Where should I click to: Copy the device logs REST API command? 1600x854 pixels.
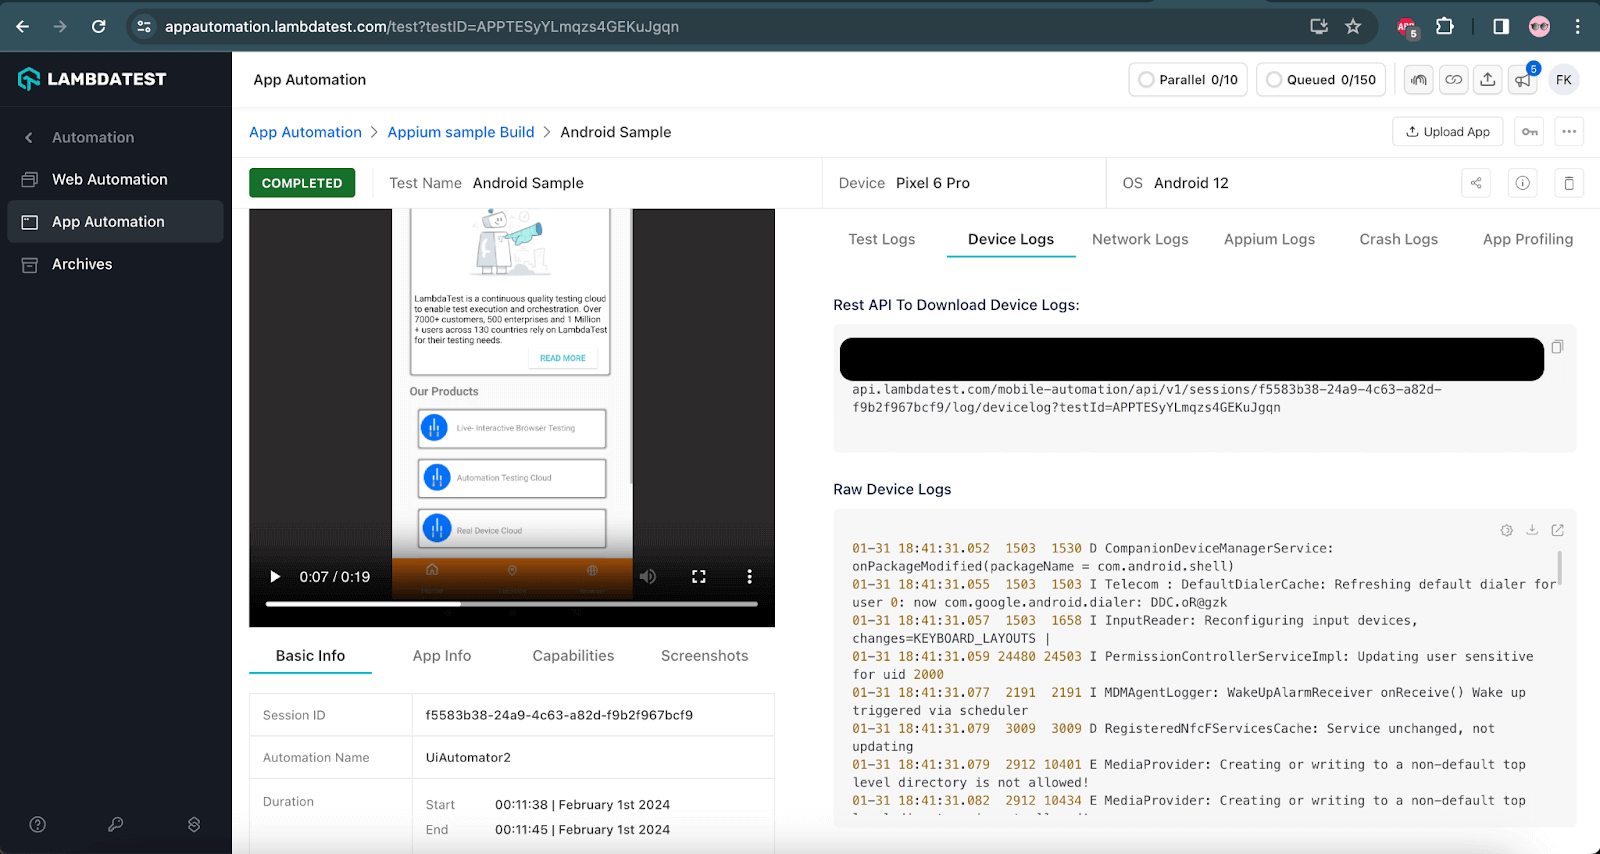click(1557, 347)
